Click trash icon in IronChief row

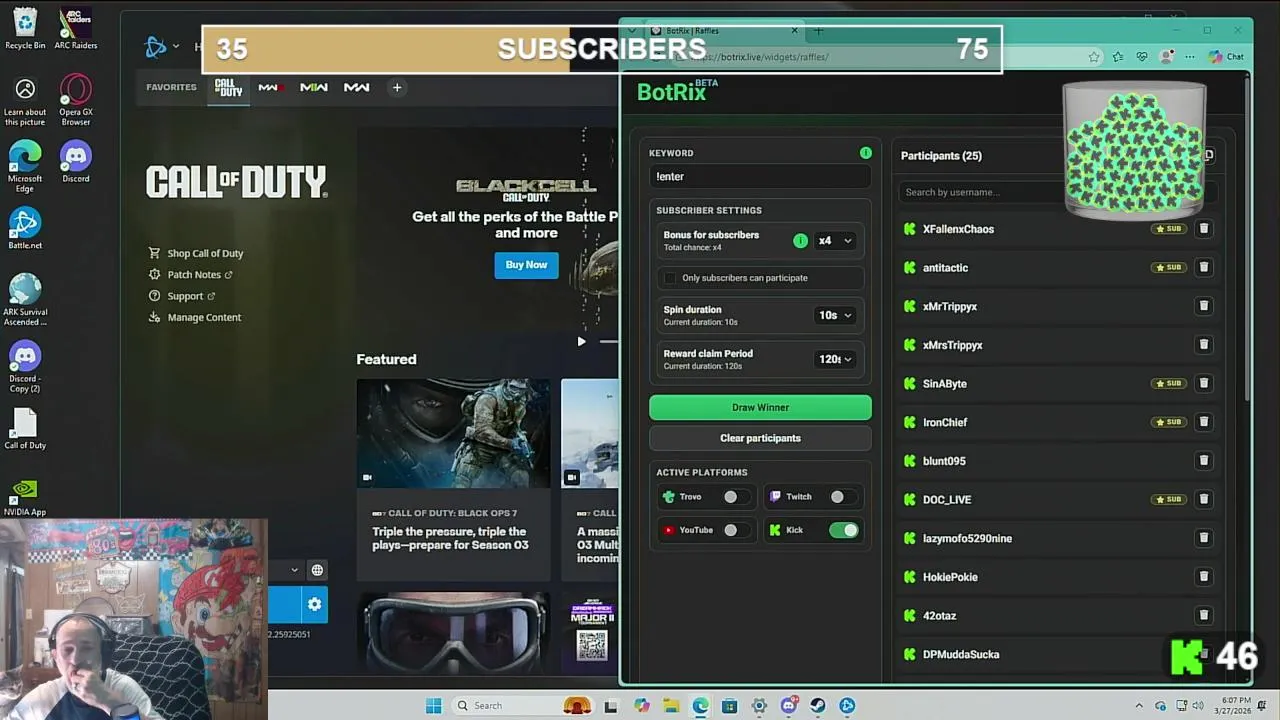[x=1204, y=422]
